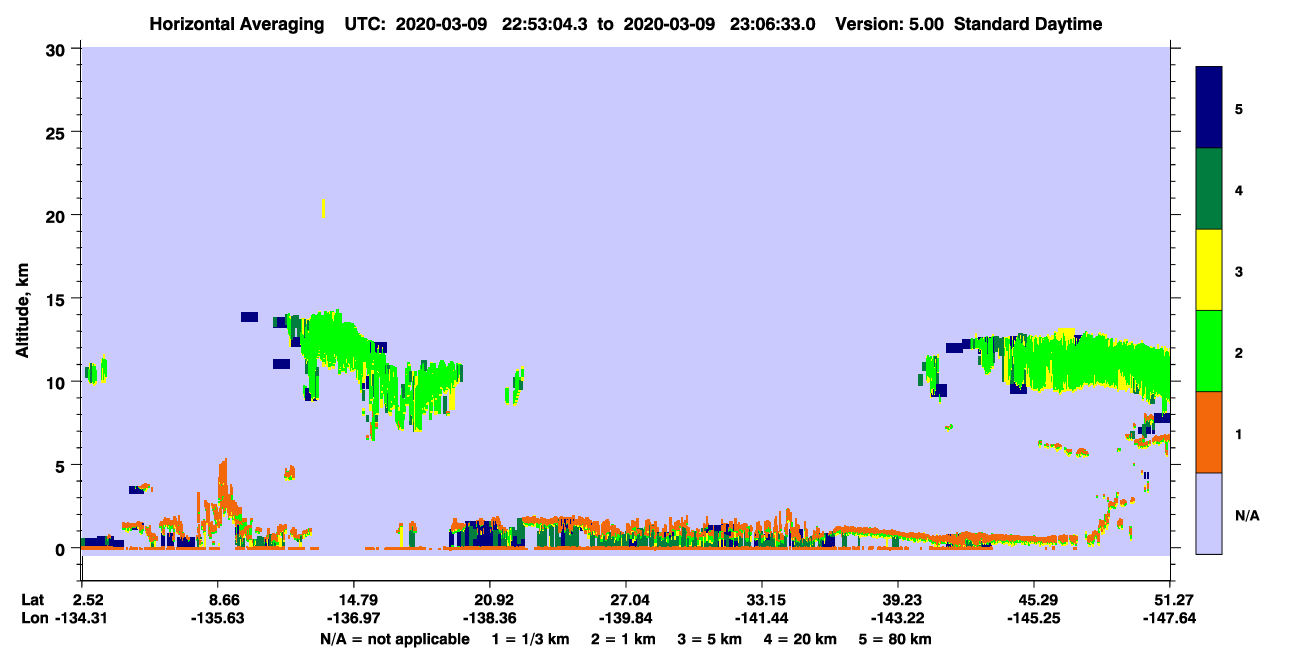
Task: Click the '3 = 5 km' legend entry
Action: (x=709, y=639)
